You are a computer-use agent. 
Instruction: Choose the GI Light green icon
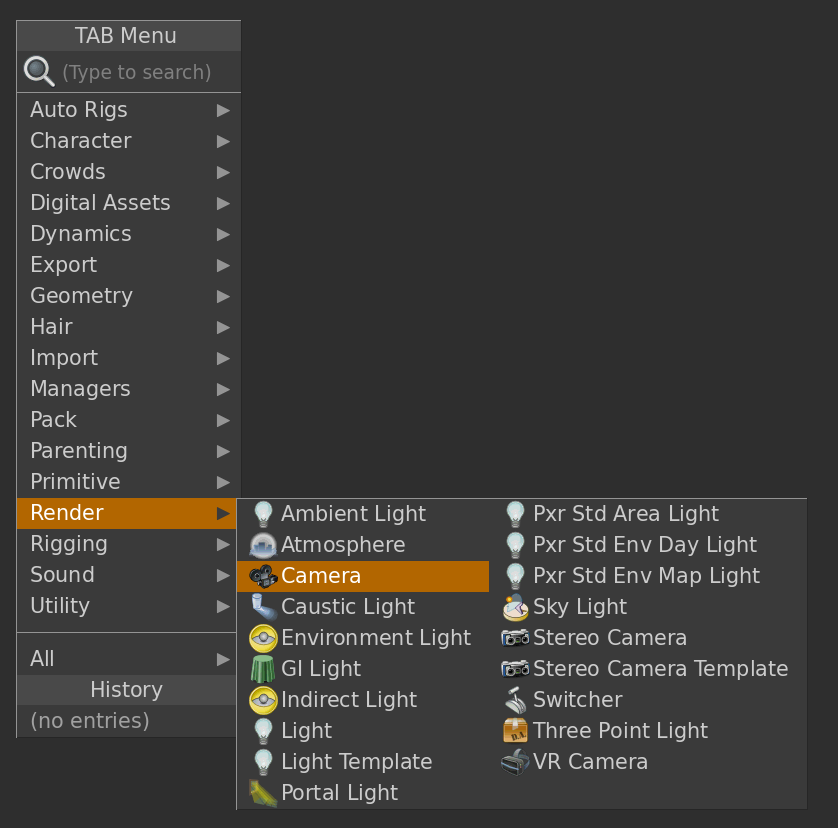(x=263, y=669)
